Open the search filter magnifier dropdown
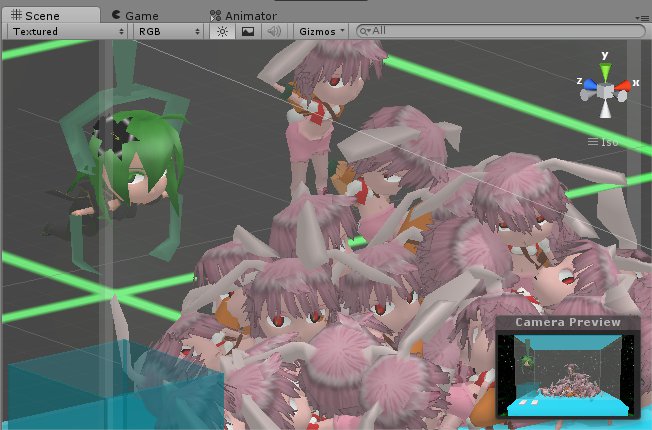This screenshot has width=652, height=430. [x=364, y=31]
